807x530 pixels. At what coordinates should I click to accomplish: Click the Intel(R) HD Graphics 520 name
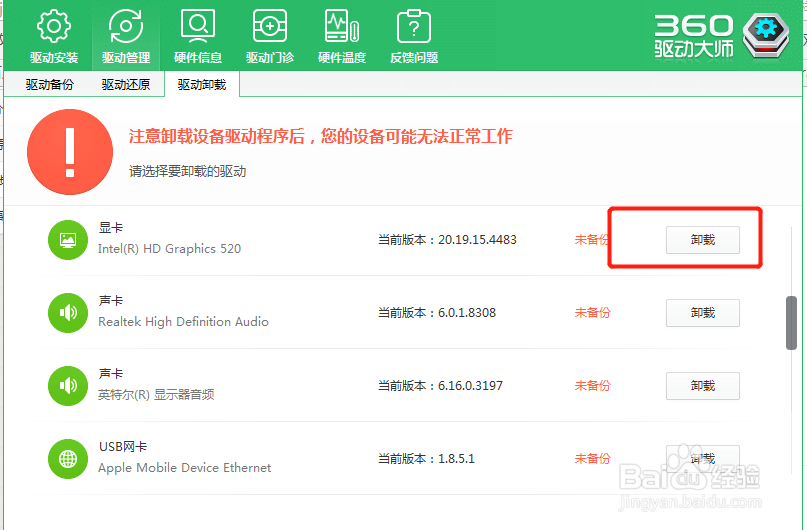pos(169,249)
